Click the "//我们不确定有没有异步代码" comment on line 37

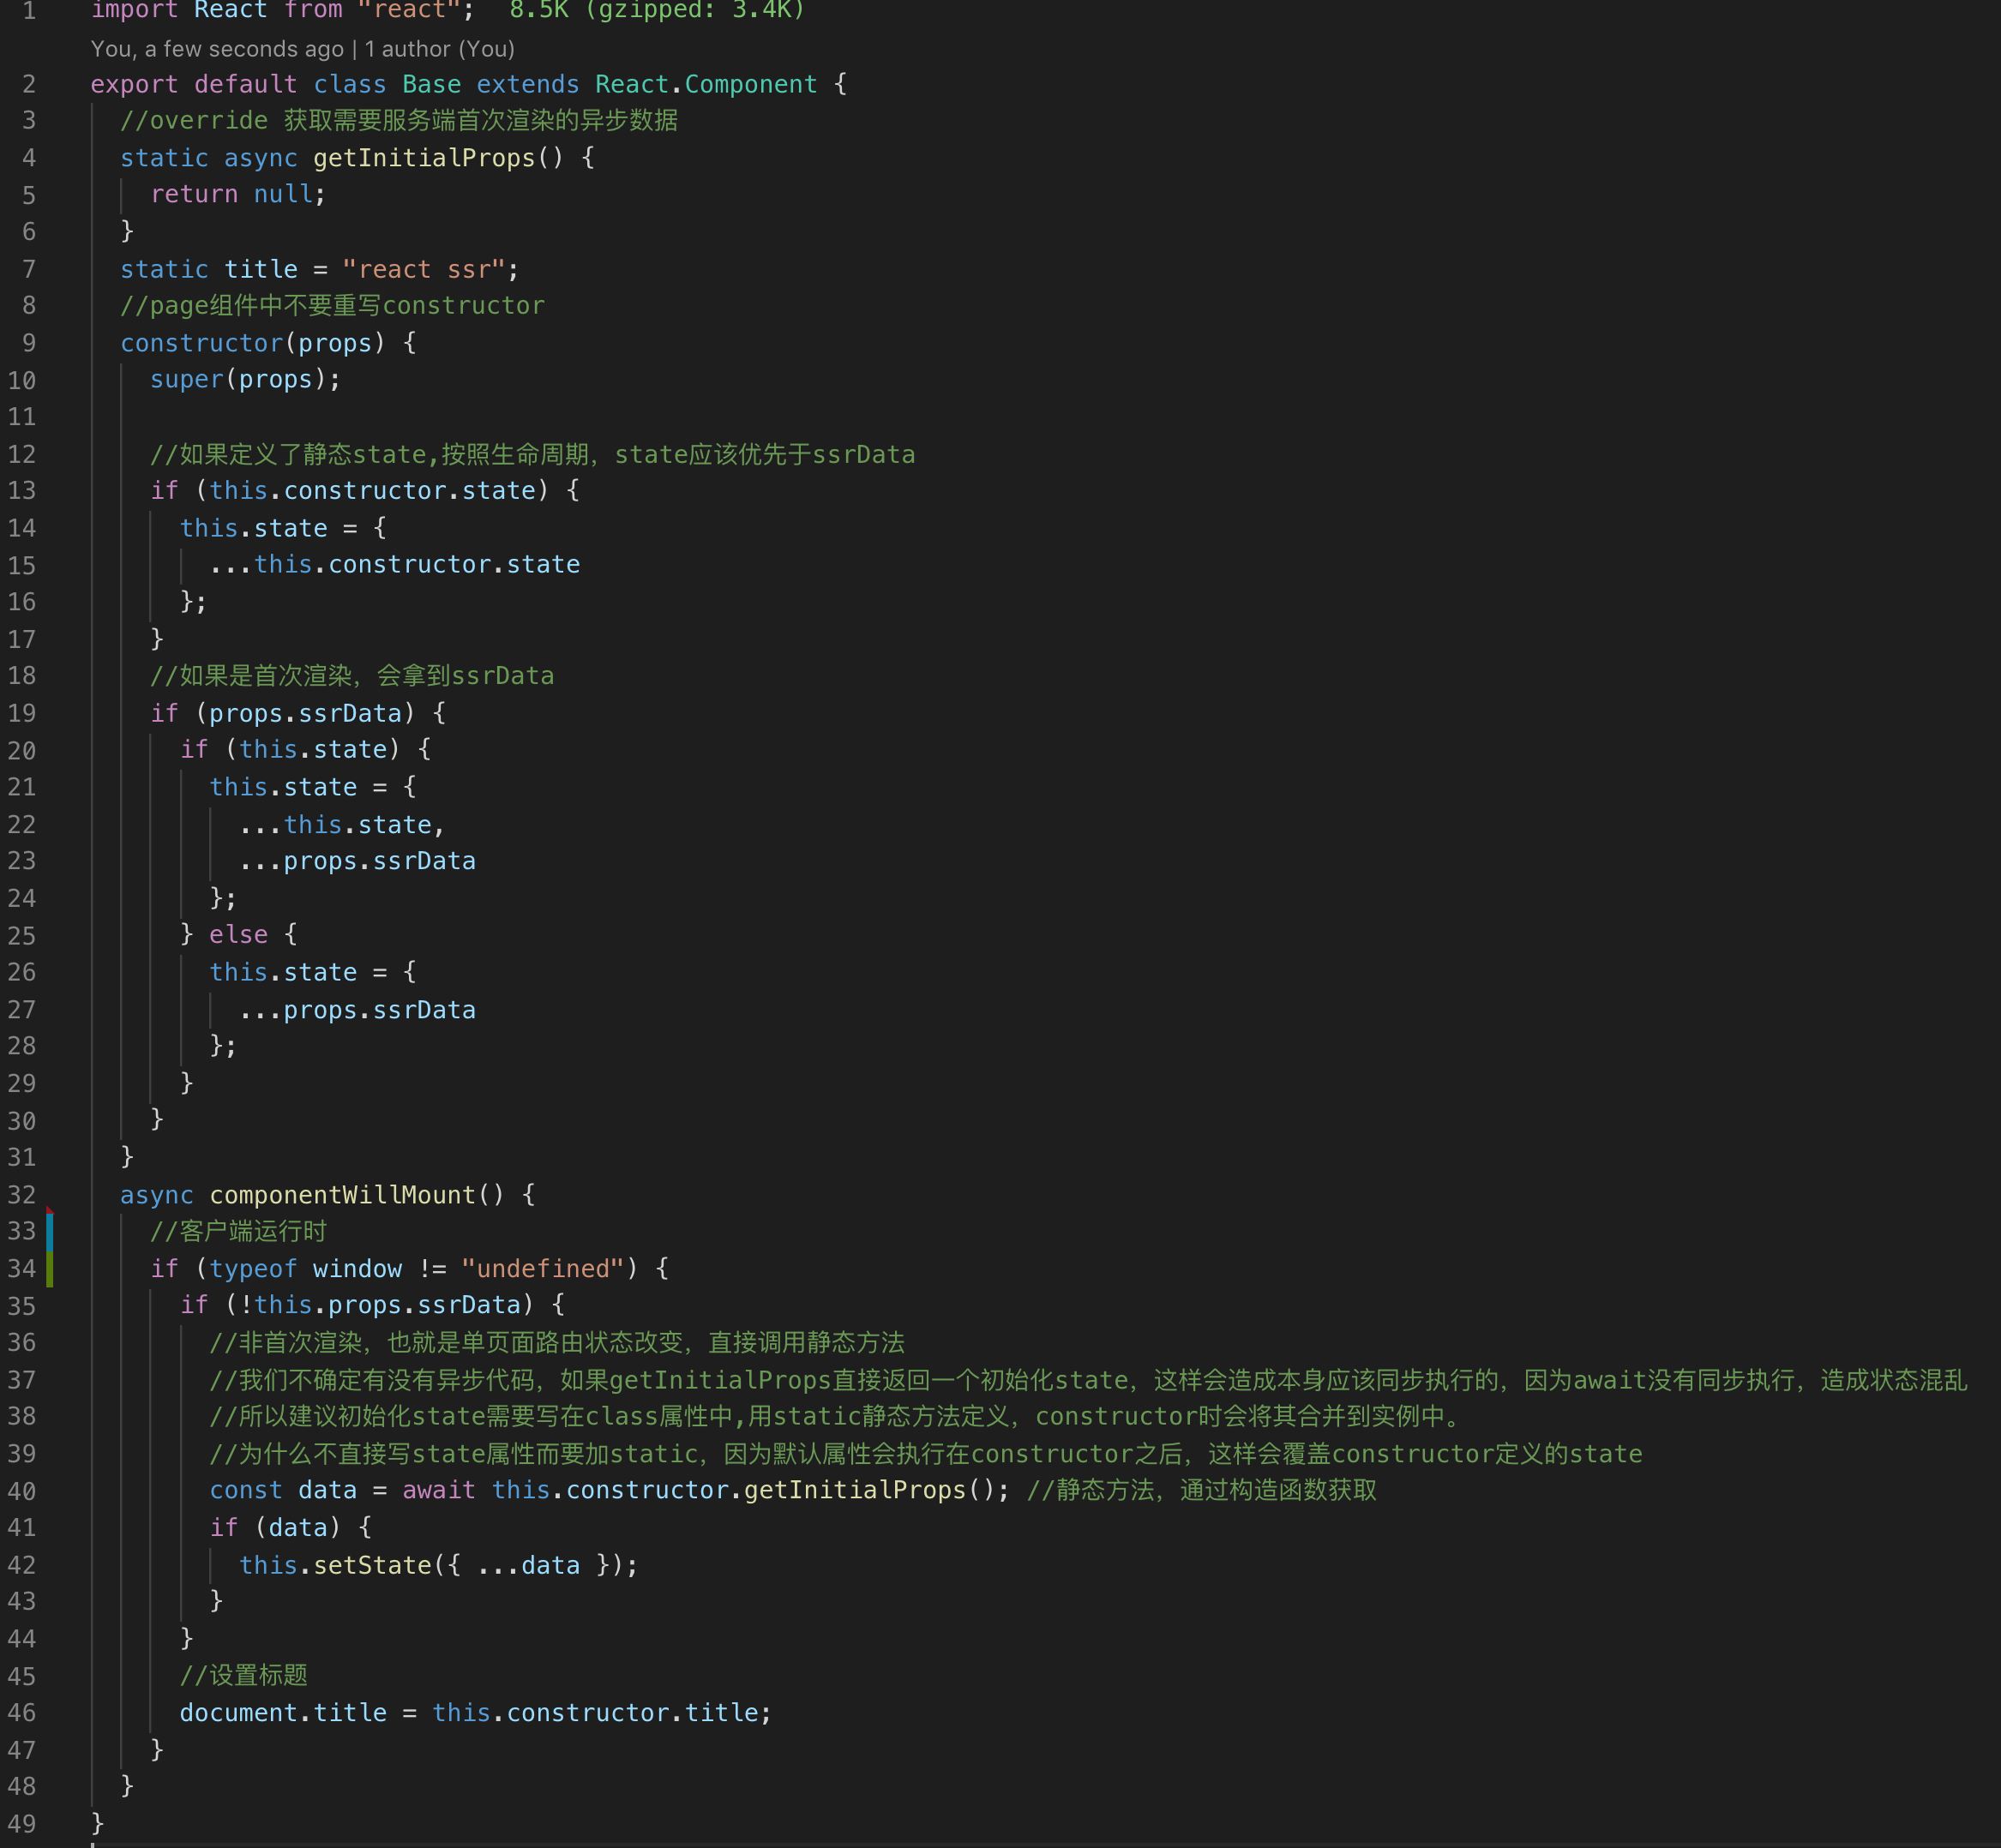coord(1088,1380)
